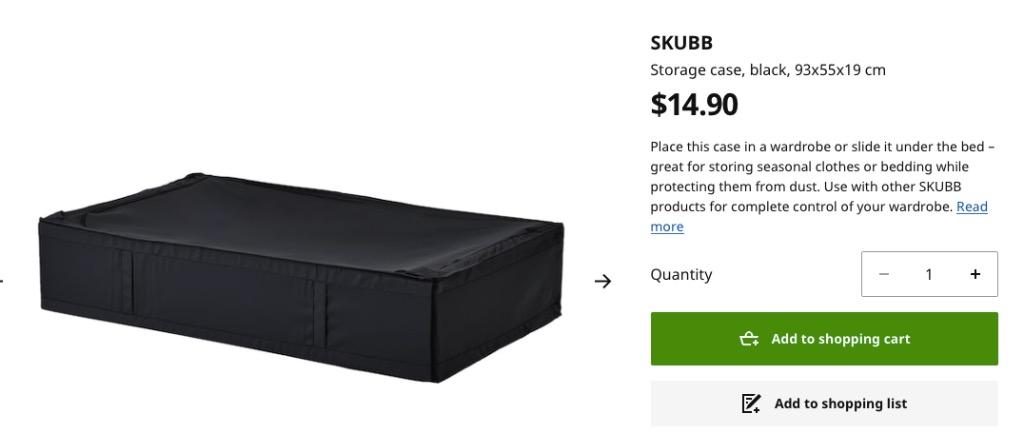Click the Storage case, black, 93x55x19 cm subtitle
This screenshot has height=443, width=1024.
click(x=768, y=70)
